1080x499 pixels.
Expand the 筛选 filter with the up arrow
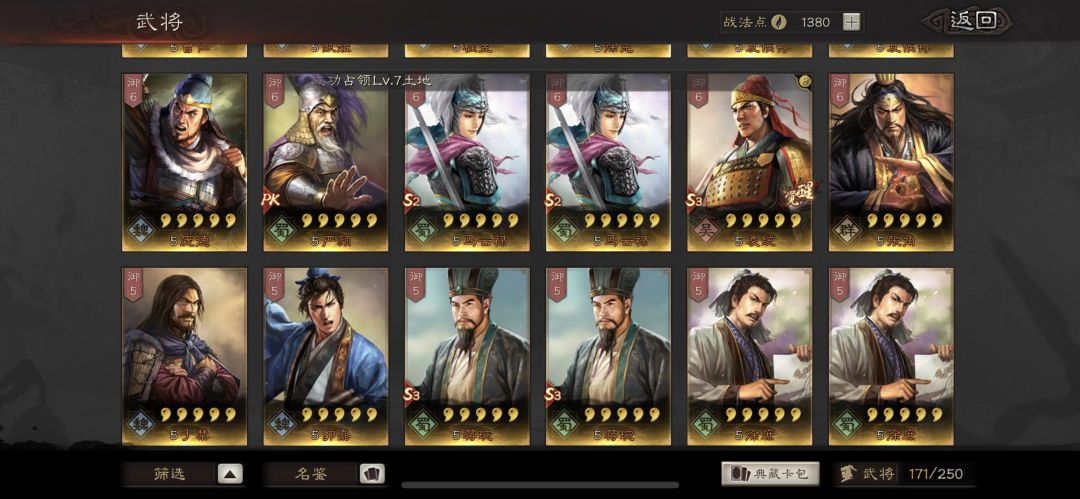230,473
